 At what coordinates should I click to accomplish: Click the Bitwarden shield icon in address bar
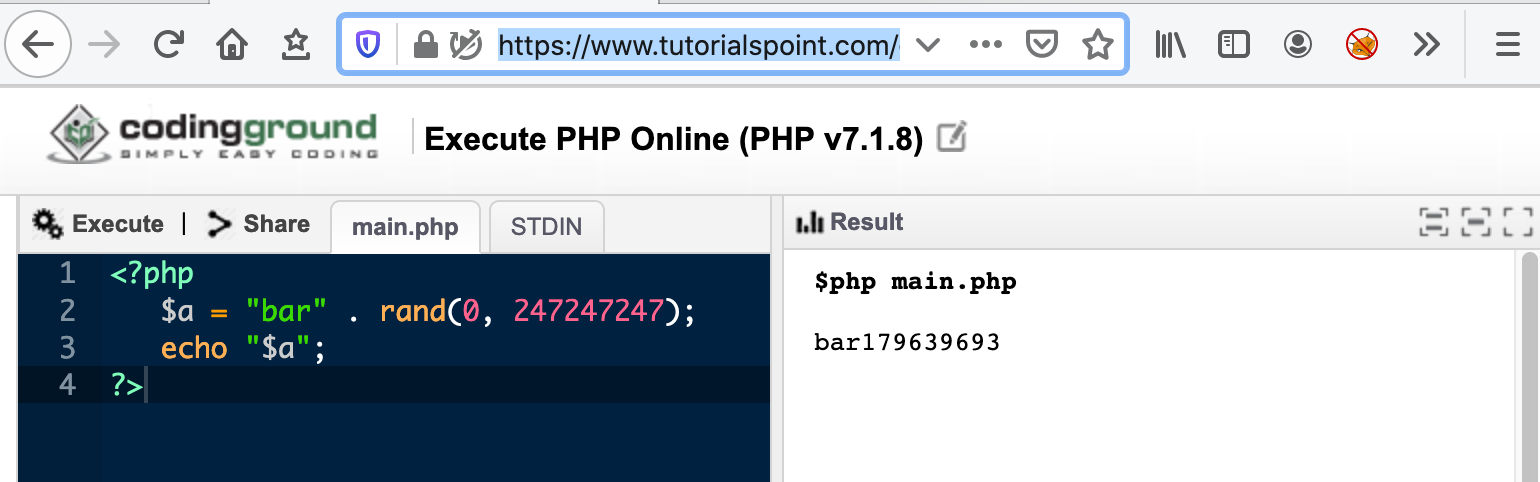click(369, 45)
